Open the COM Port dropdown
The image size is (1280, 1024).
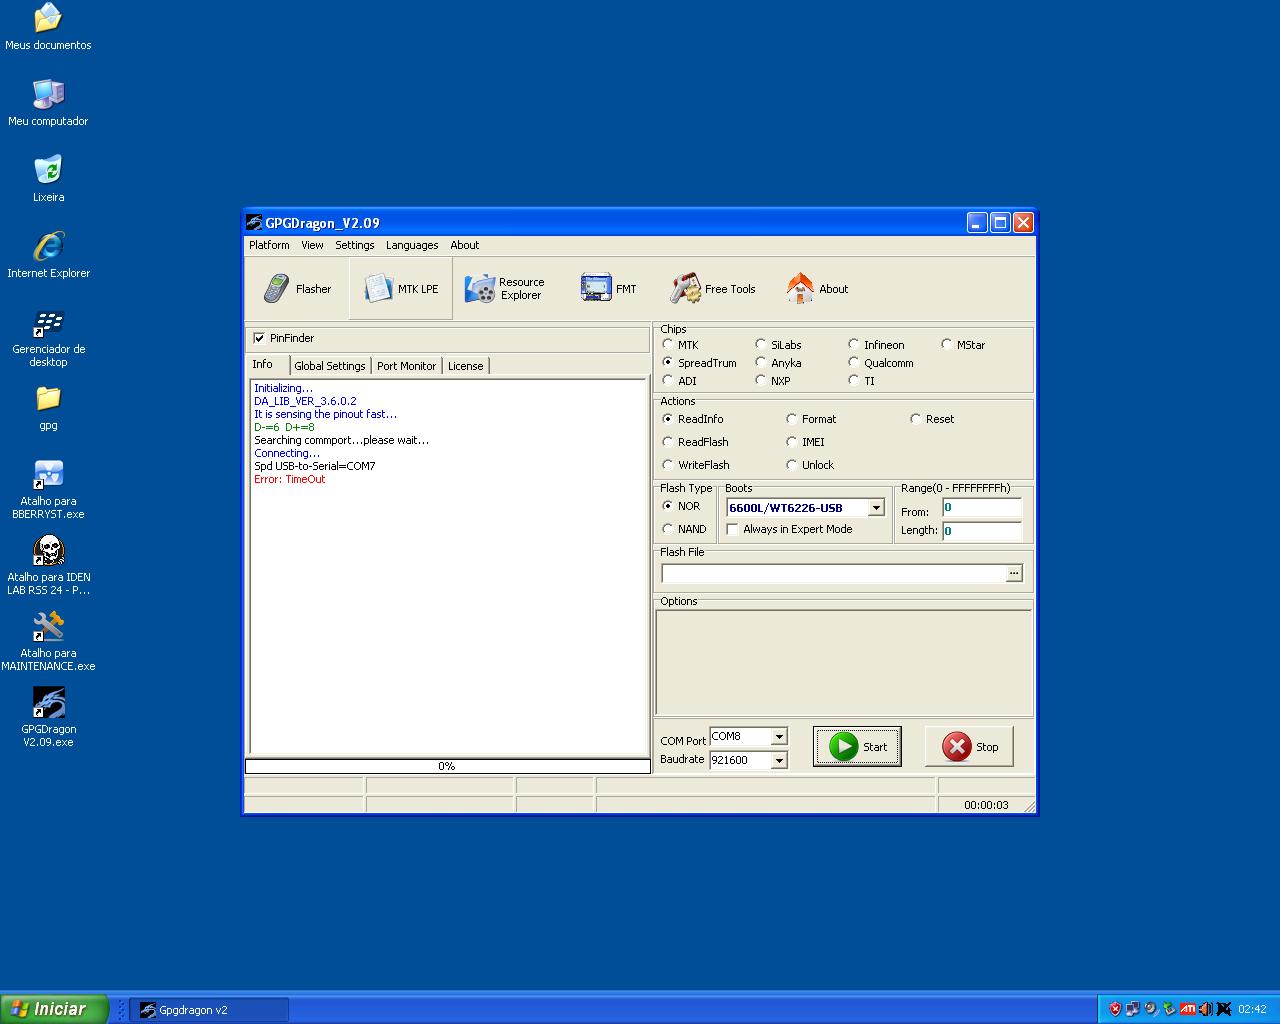[x=779, y=737]
